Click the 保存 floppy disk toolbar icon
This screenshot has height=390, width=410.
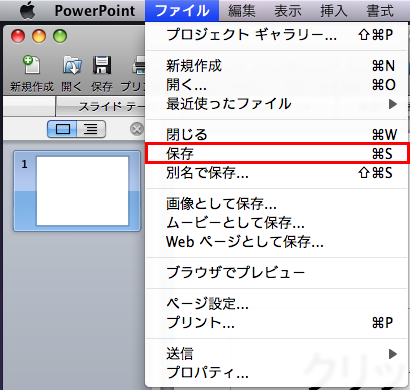pyautogui.click(x=102, y=65)
